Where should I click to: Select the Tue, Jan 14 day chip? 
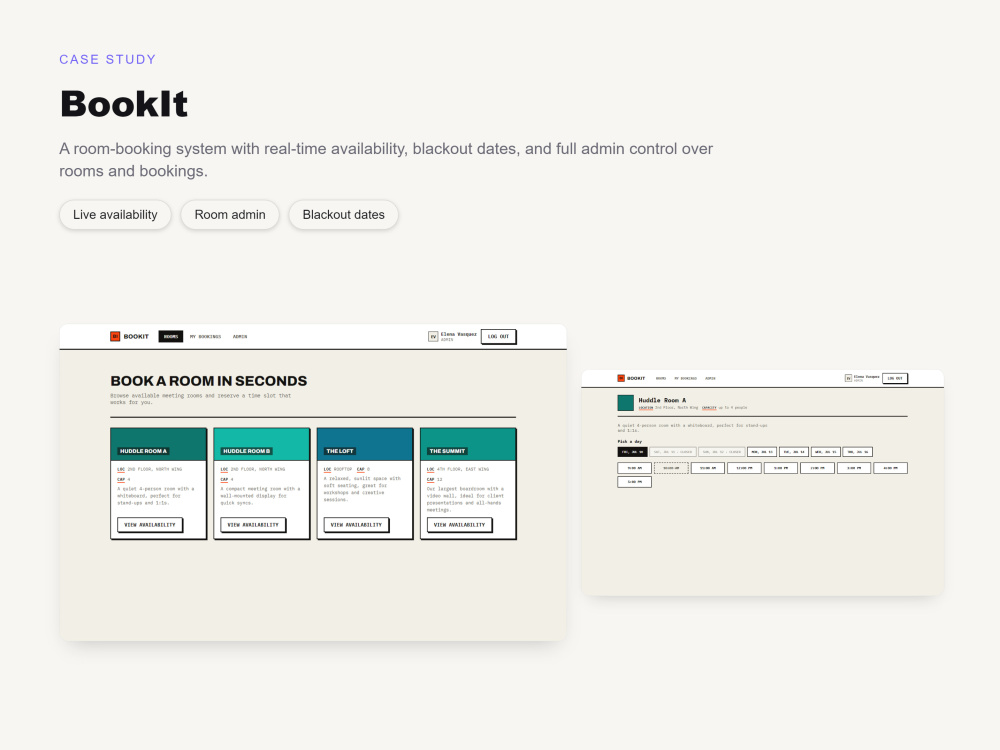pyautogui.click(x=794, y=452)
